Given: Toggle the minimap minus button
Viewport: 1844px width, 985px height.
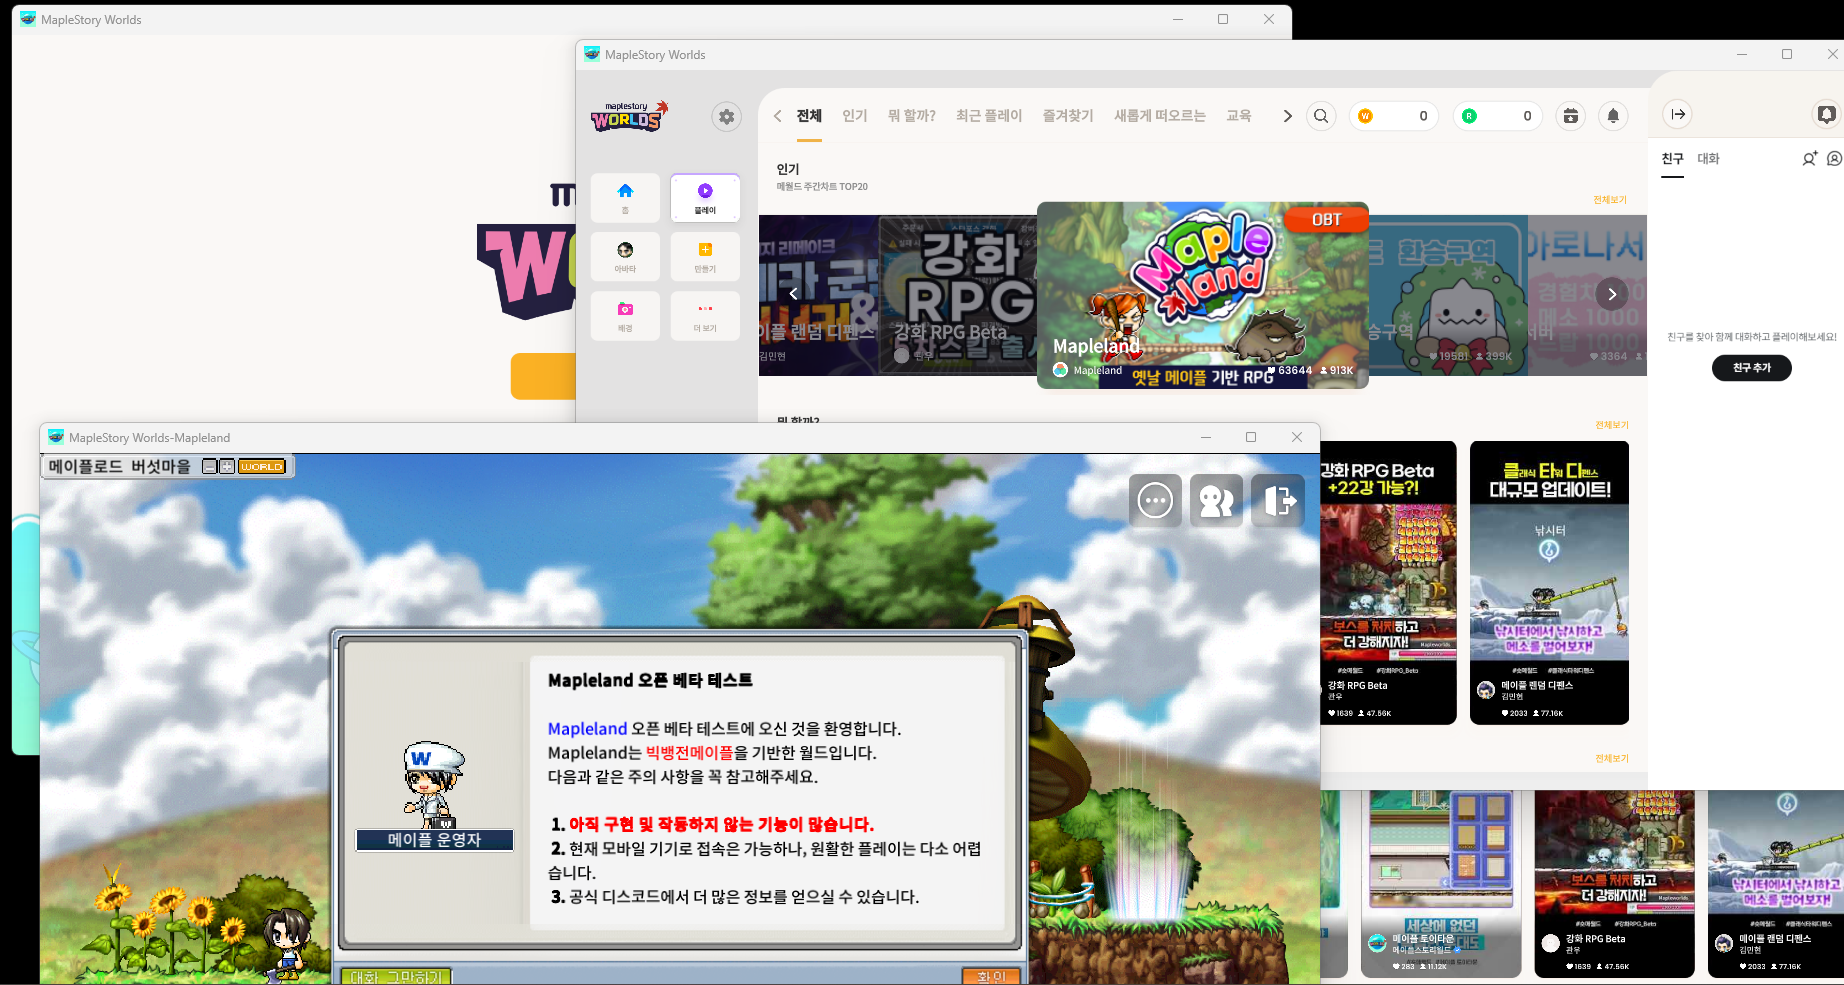Looking at the screenshot, I should [x=209, y=467].
